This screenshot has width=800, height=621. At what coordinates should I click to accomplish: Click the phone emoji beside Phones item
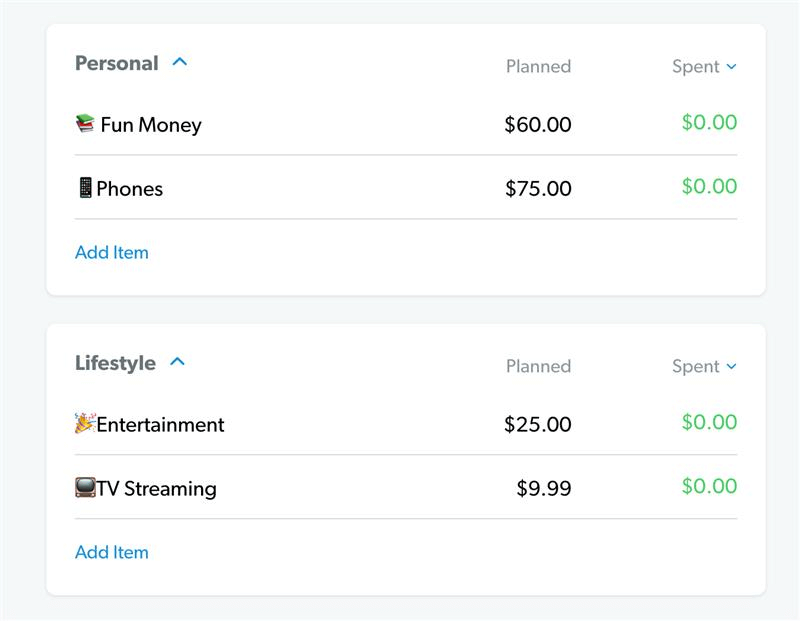coord(85,188)
